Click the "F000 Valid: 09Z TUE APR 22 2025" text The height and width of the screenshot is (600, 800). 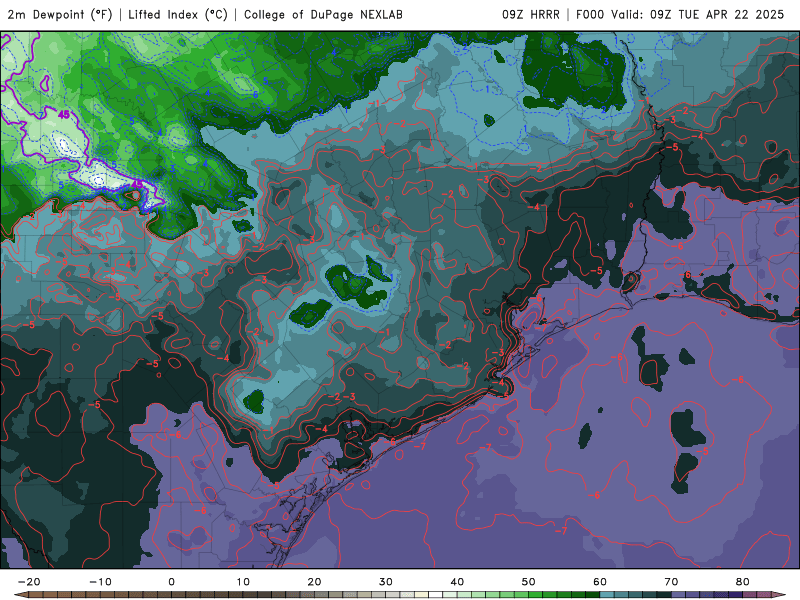(680, 15)
